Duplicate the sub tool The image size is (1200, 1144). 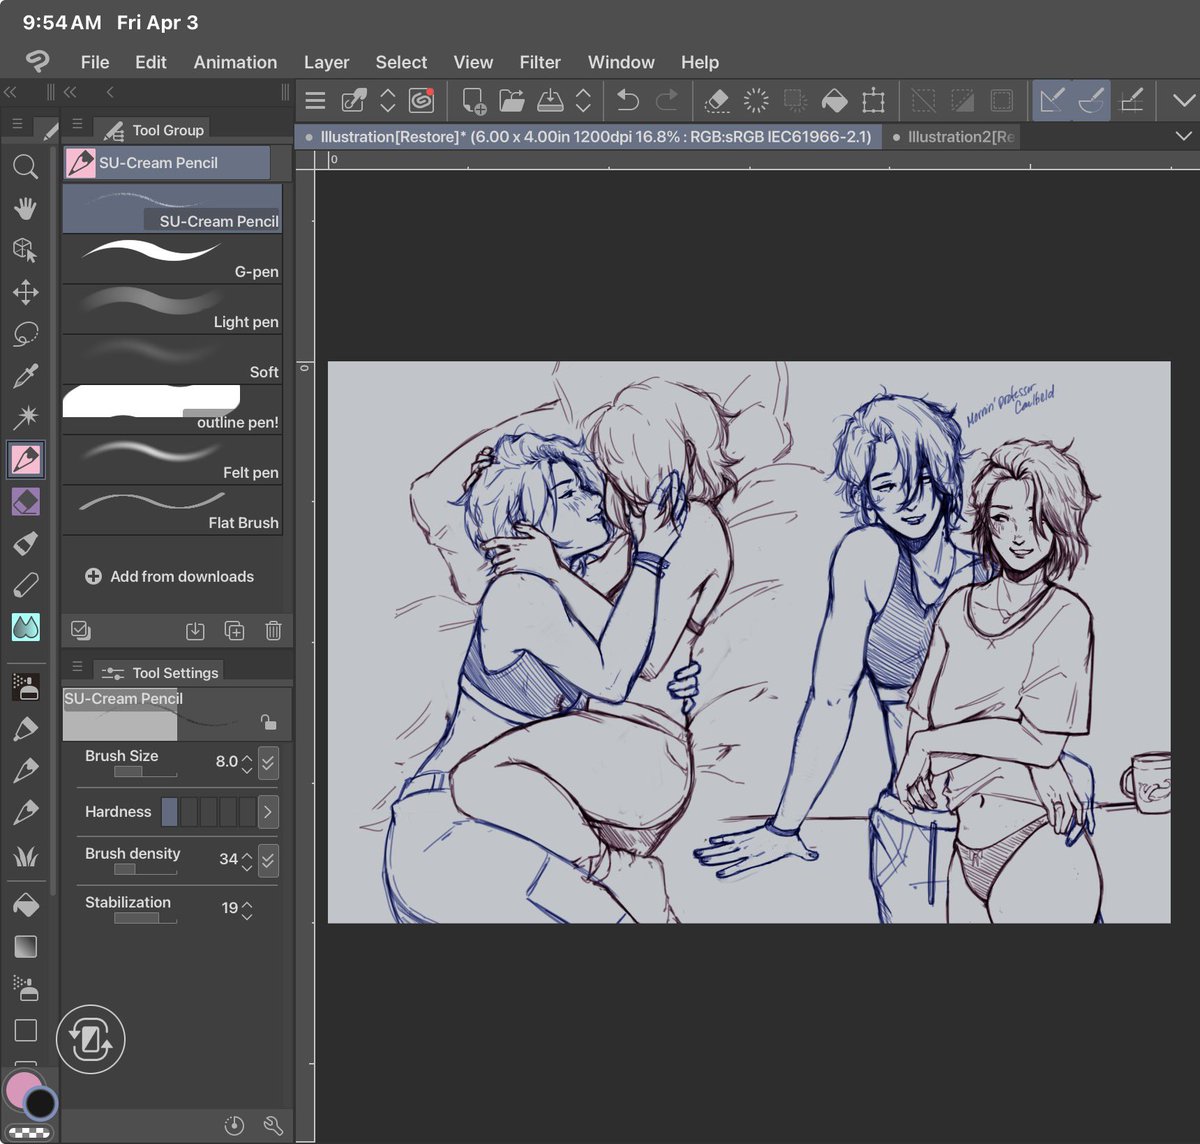point(234,630)
